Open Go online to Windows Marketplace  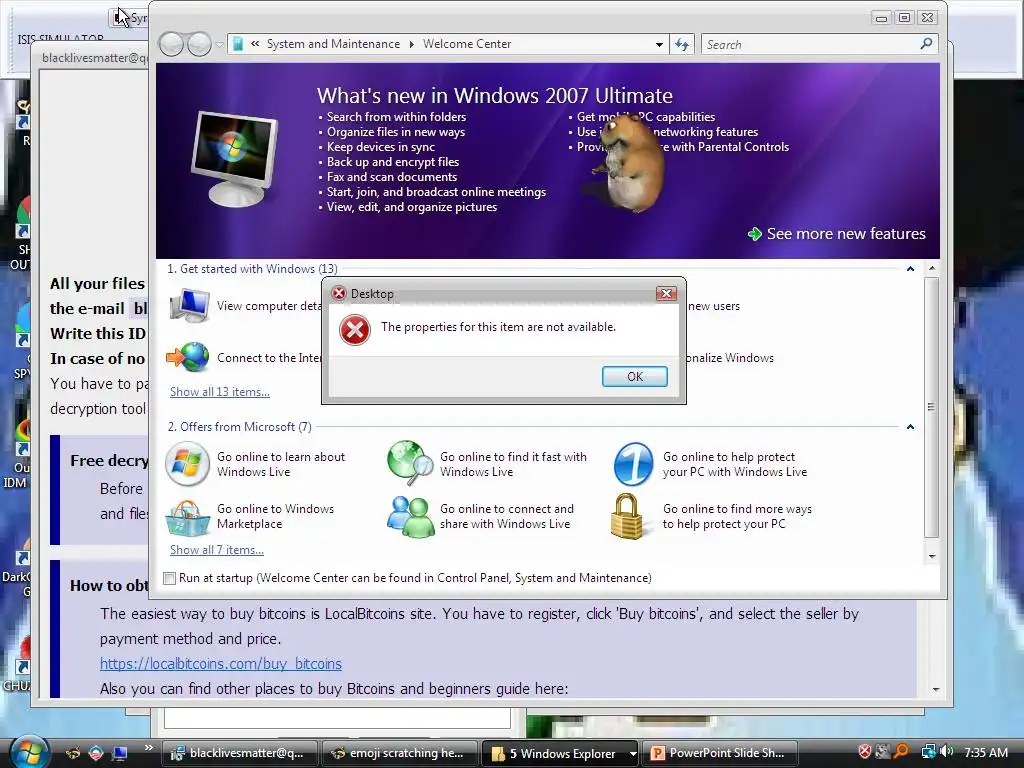point(275,516)
